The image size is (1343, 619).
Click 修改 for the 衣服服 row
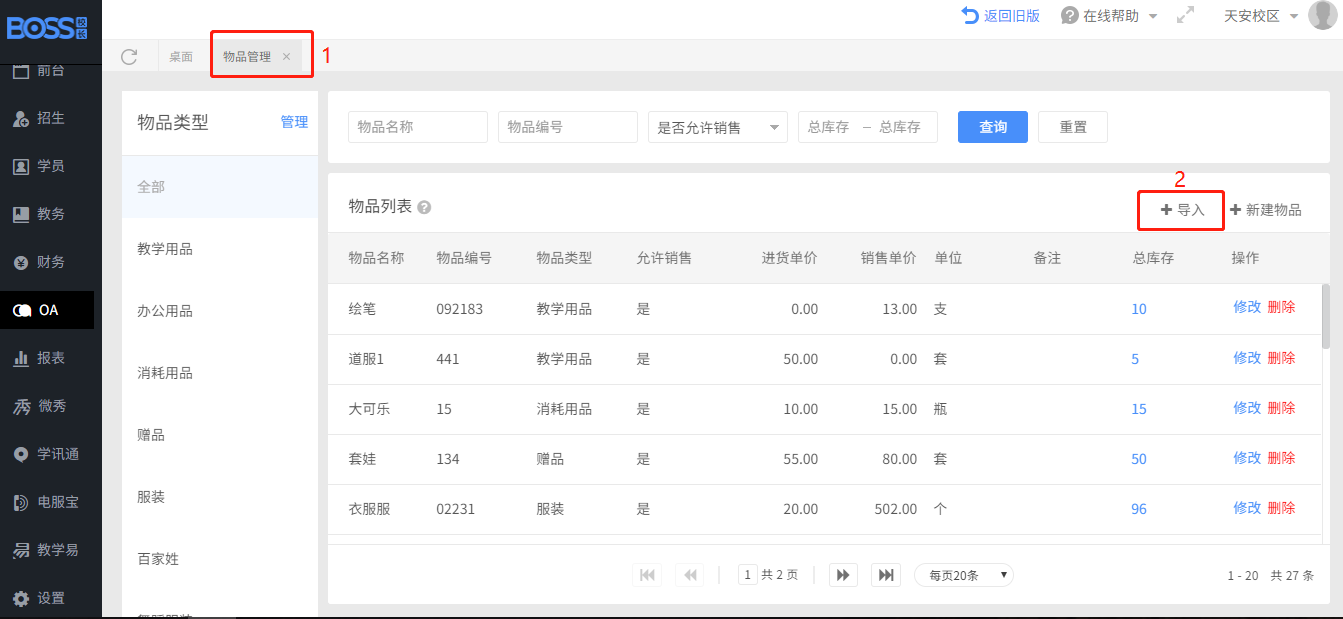click(x=1247, y=507)
